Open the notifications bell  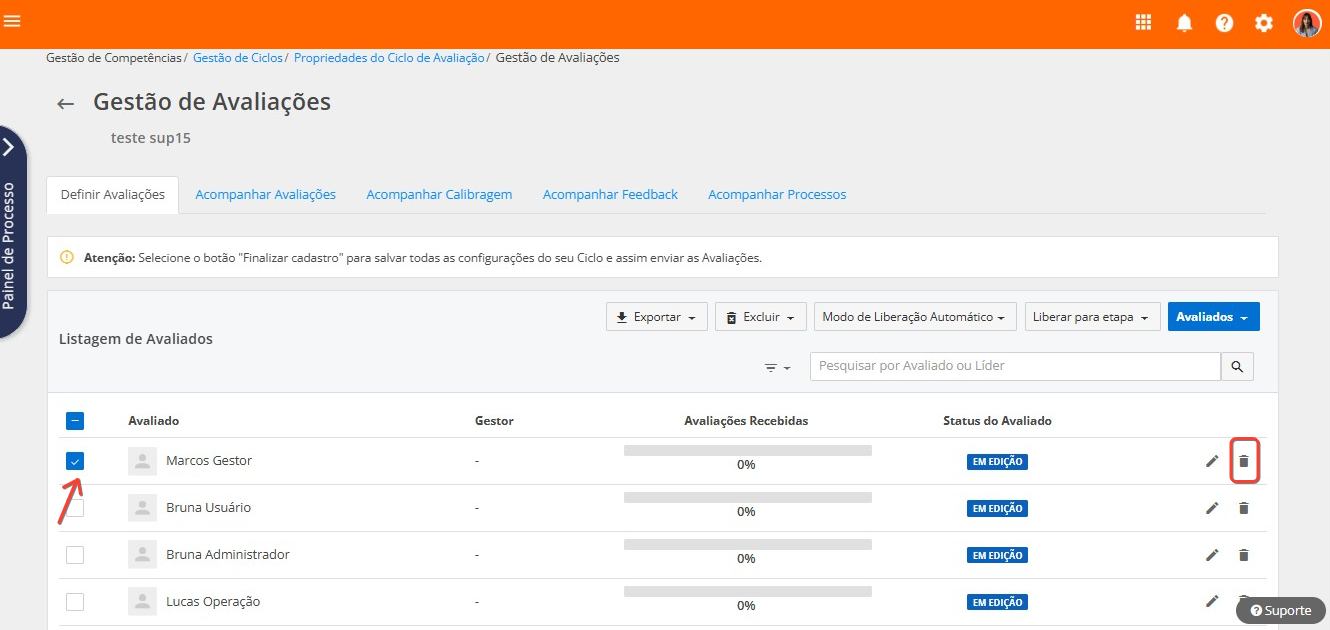click(x=1184, y=23)
